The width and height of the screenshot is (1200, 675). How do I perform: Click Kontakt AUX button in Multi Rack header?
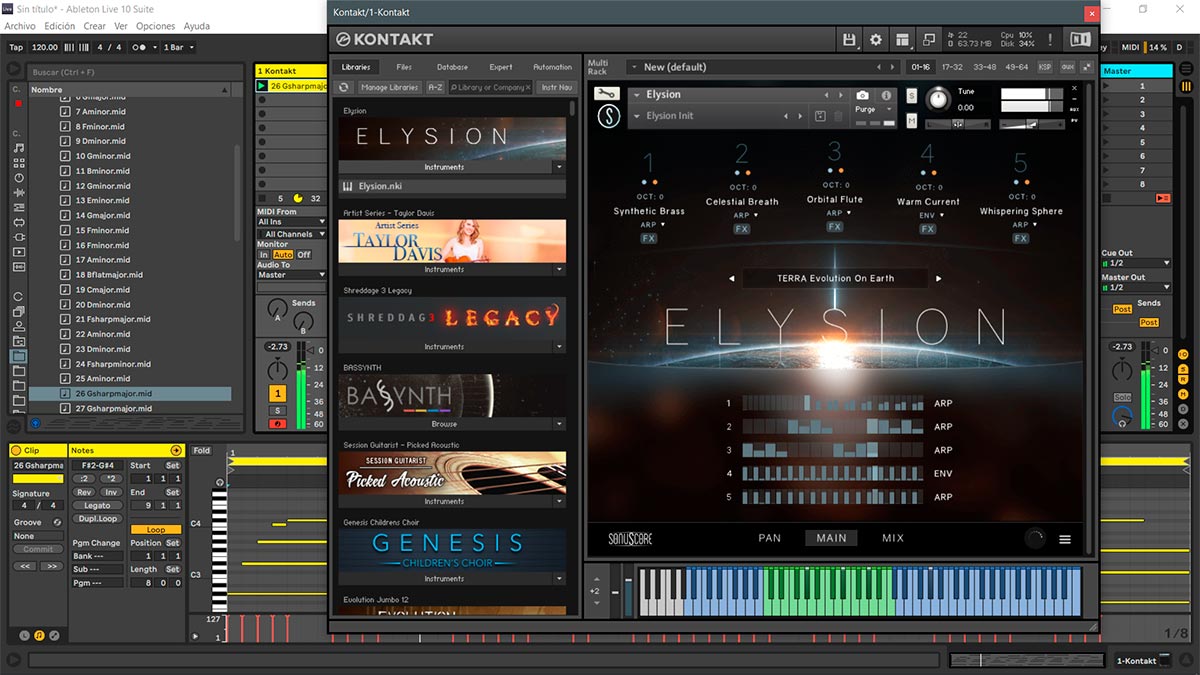pos(1067,67)
